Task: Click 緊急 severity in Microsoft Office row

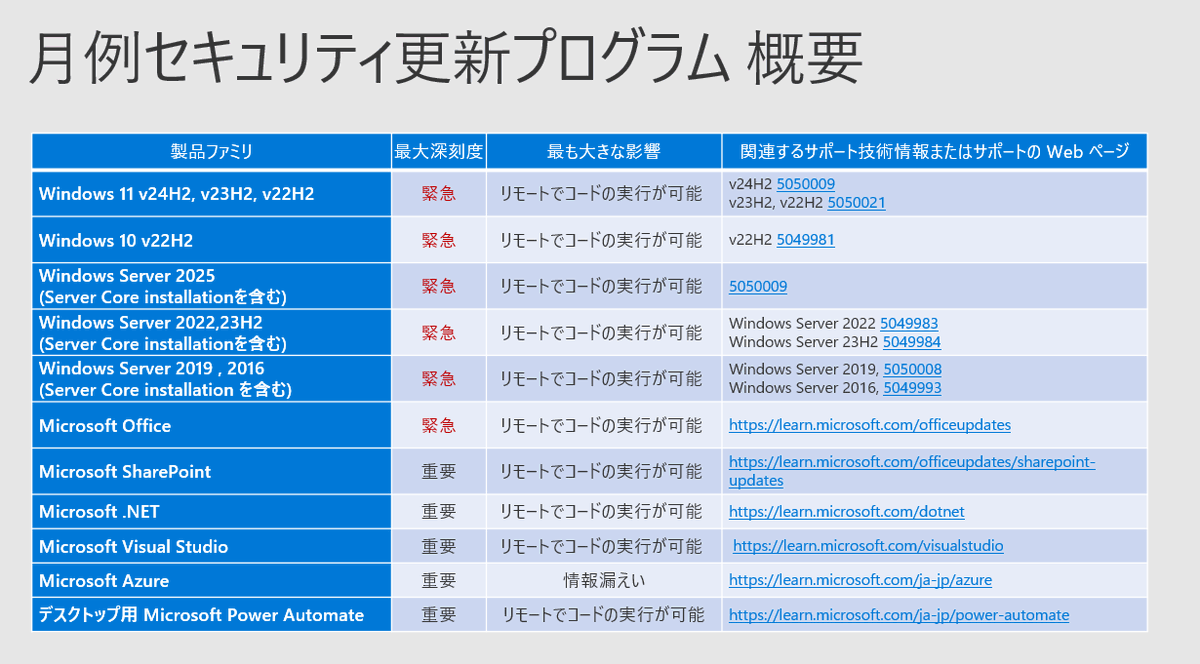Action: tap(439, 425)
